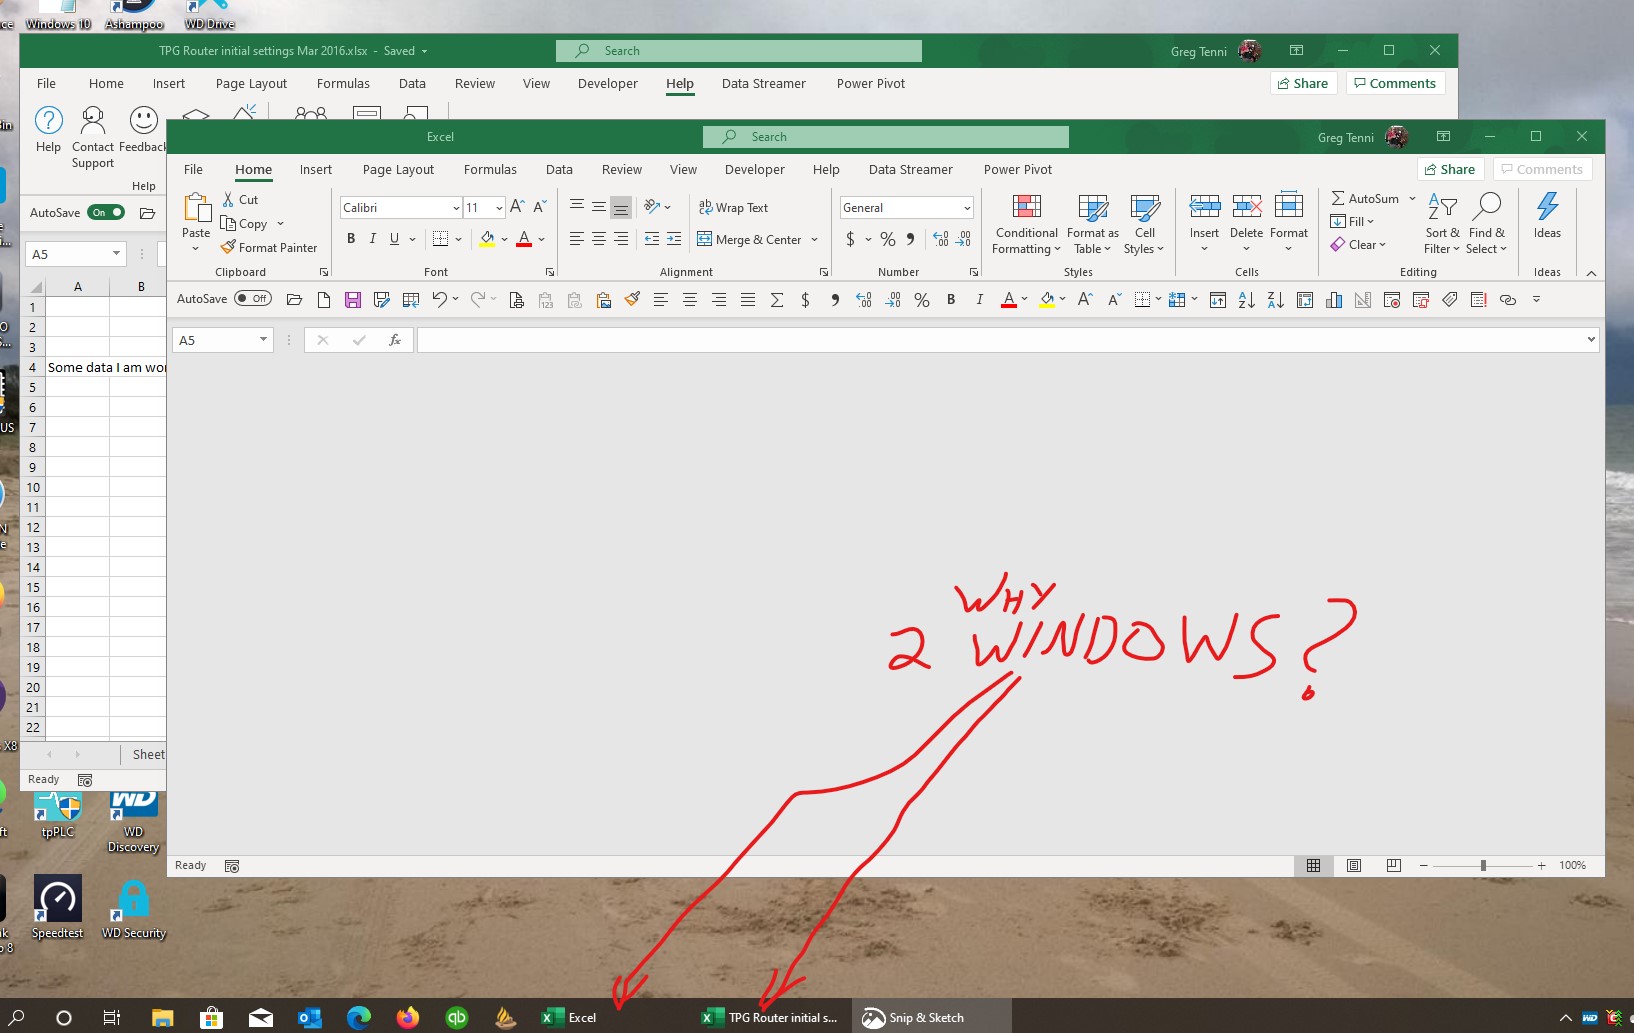Expand the Undo history dropdown arrow
Viewport: 1634px width, 1033px height.
457,299
